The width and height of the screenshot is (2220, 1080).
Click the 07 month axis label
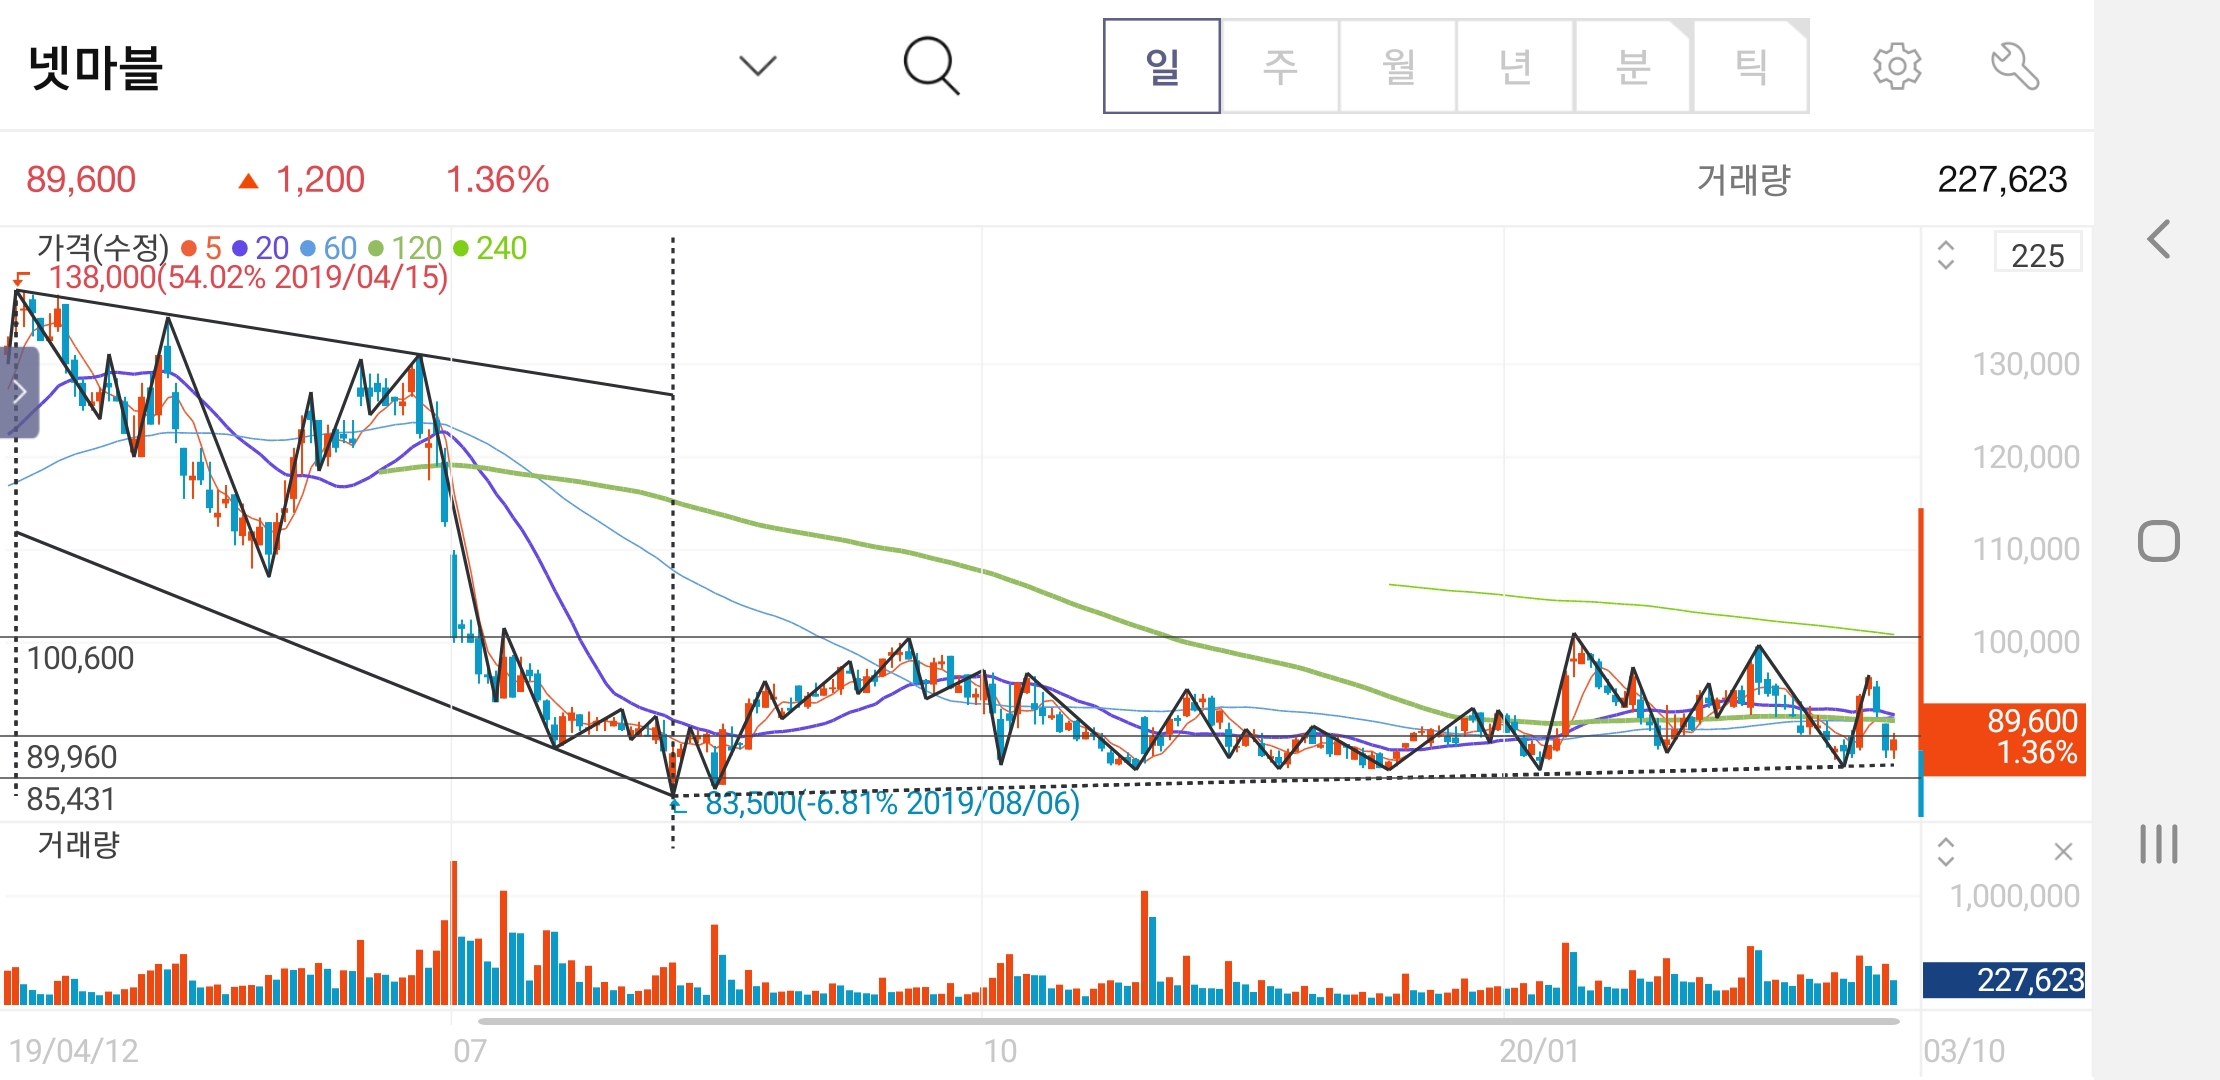(470, 1051)
